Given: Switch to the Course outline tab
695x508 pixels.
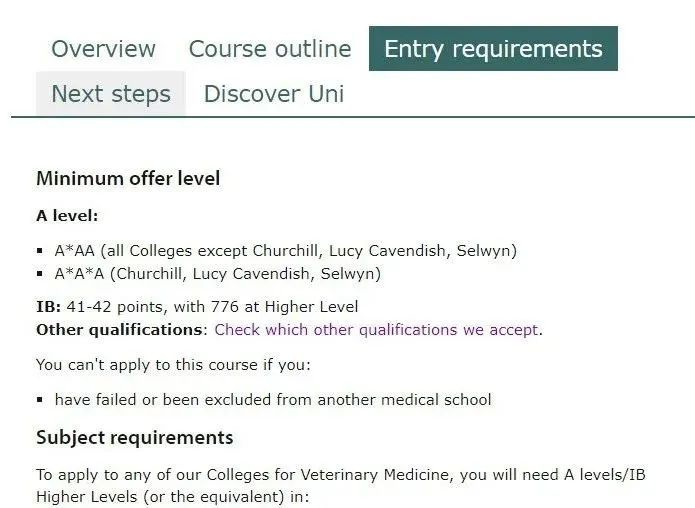Looking at the screenshot, I should (x=270, y=49).
